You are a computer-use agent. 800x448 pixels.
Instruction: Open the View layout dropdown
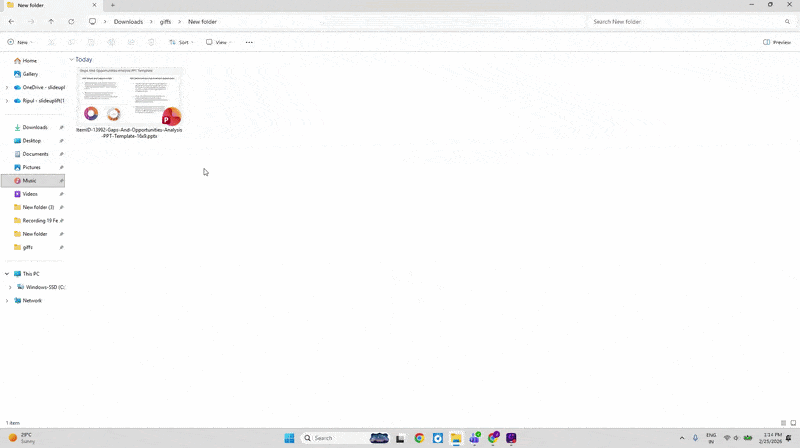point(218,42)
